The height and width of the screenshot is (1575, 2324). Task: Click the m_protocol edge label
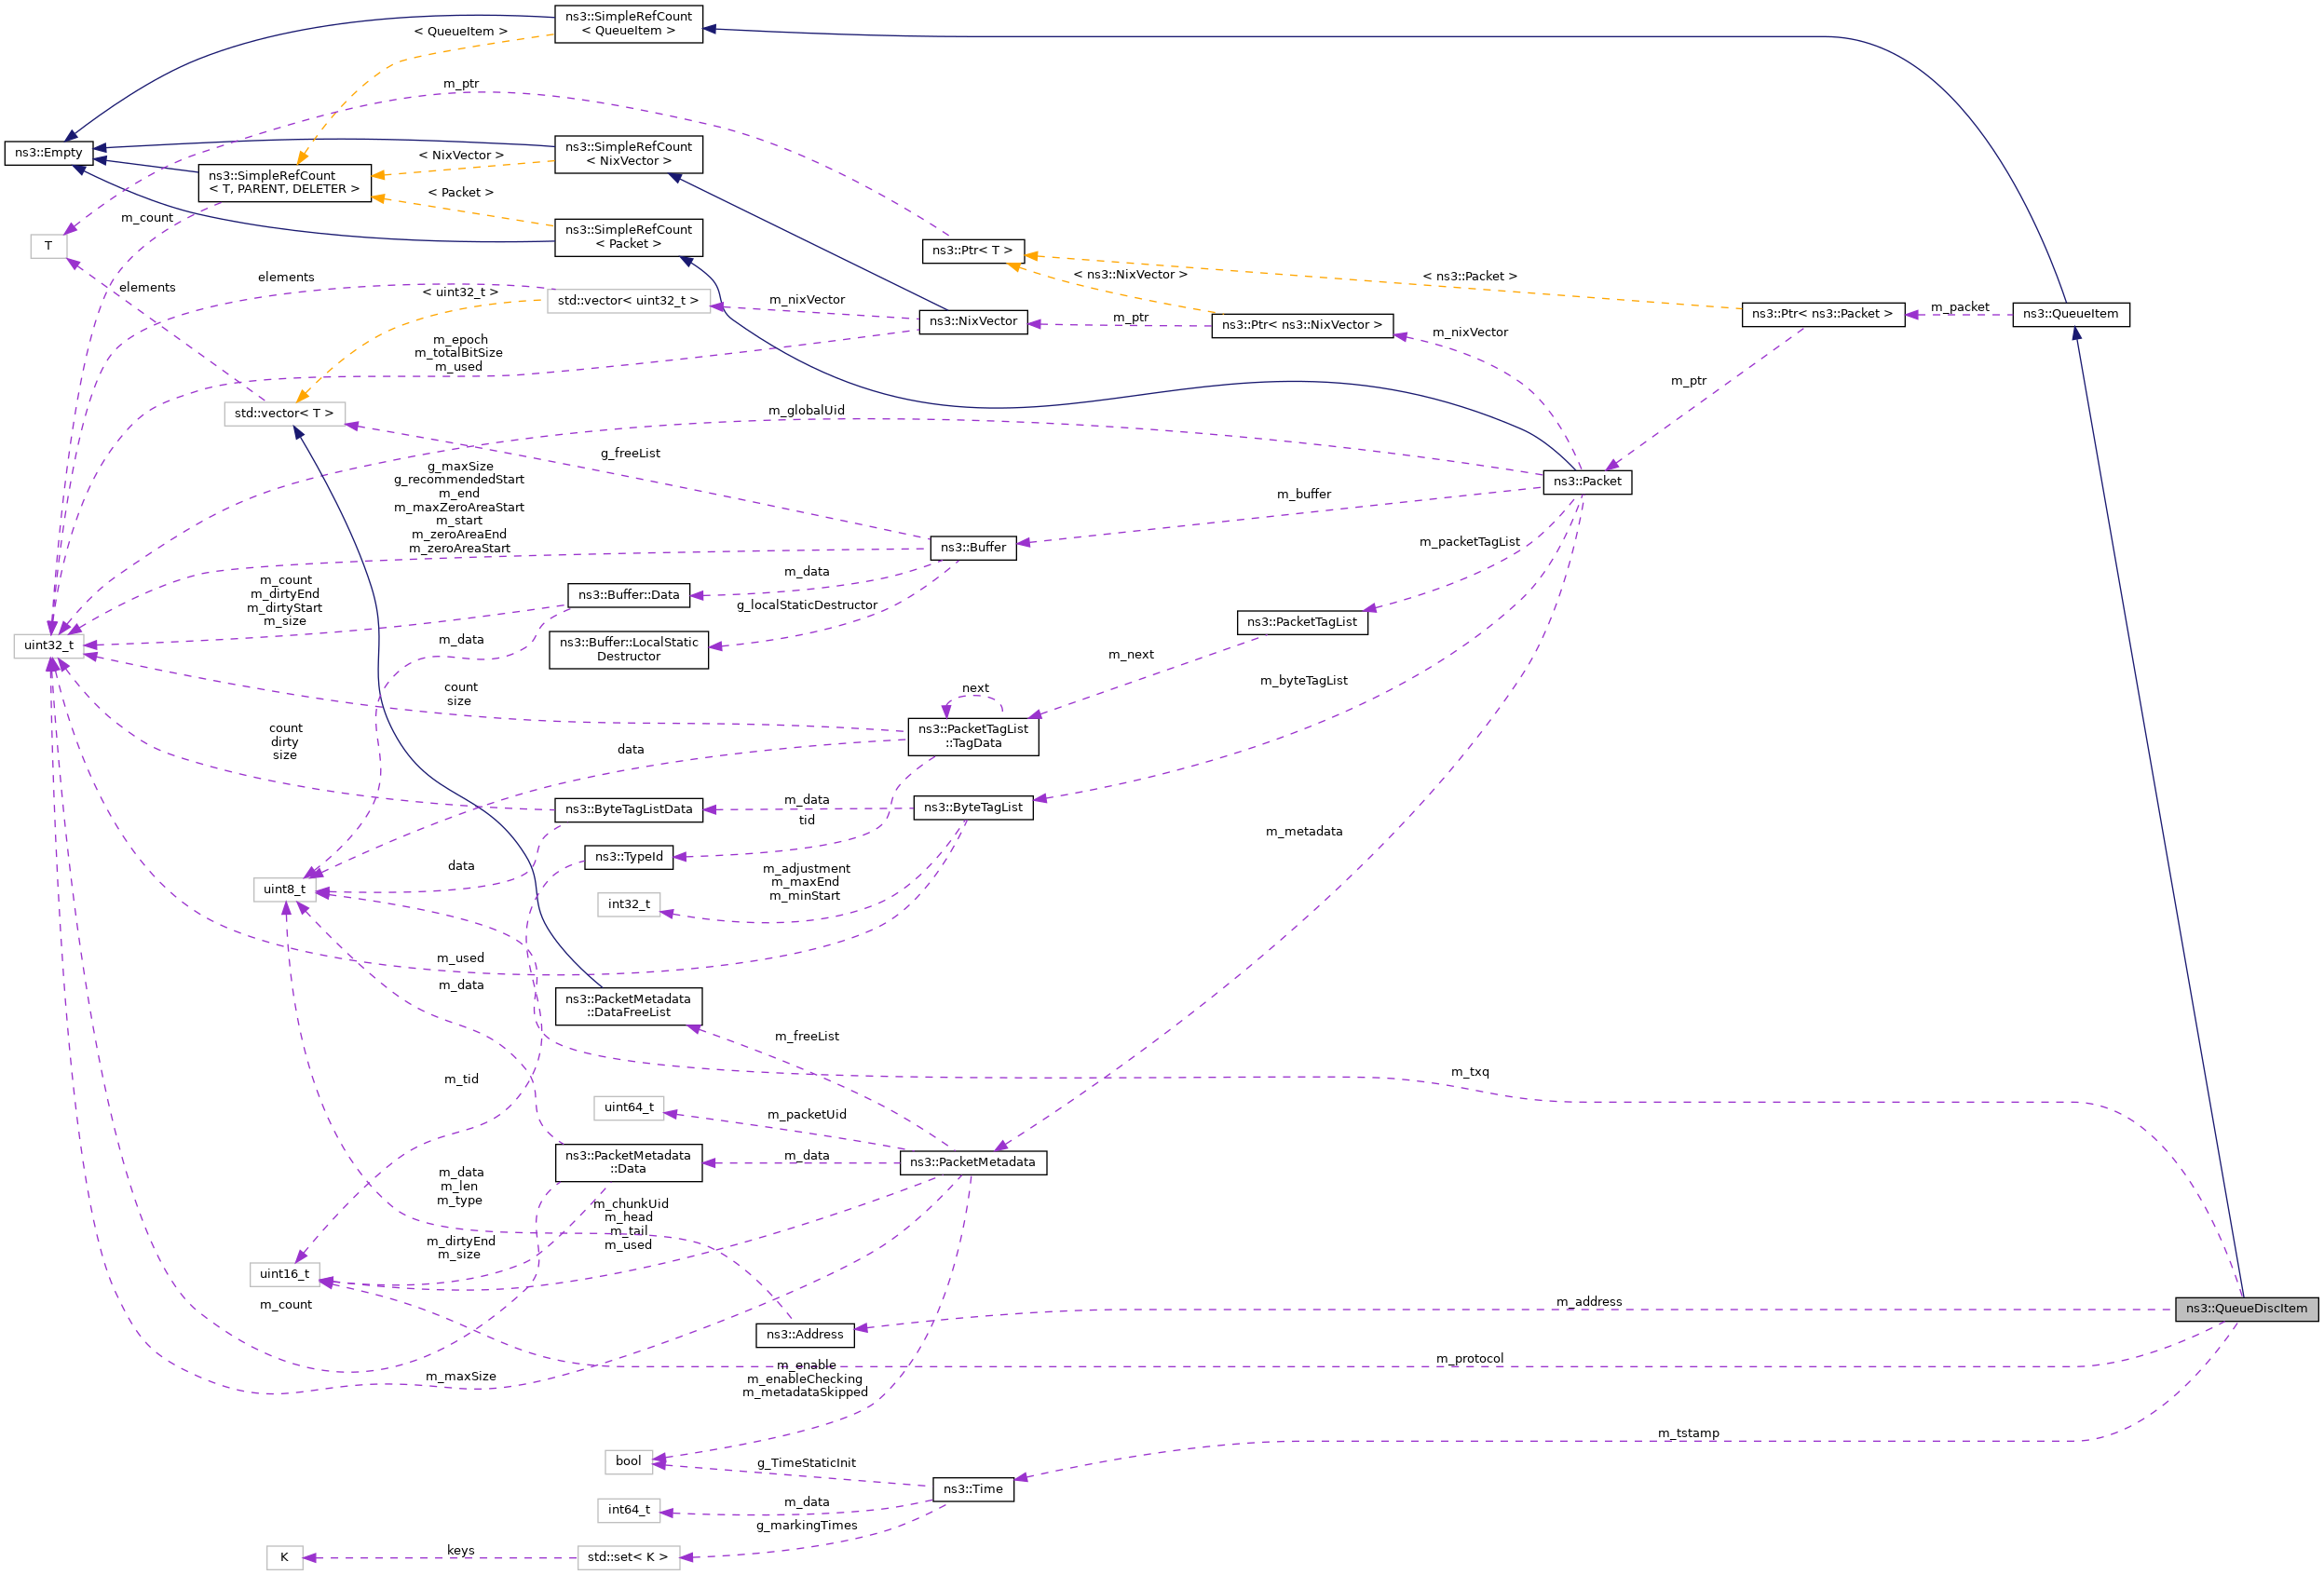click(1470, 1359)
